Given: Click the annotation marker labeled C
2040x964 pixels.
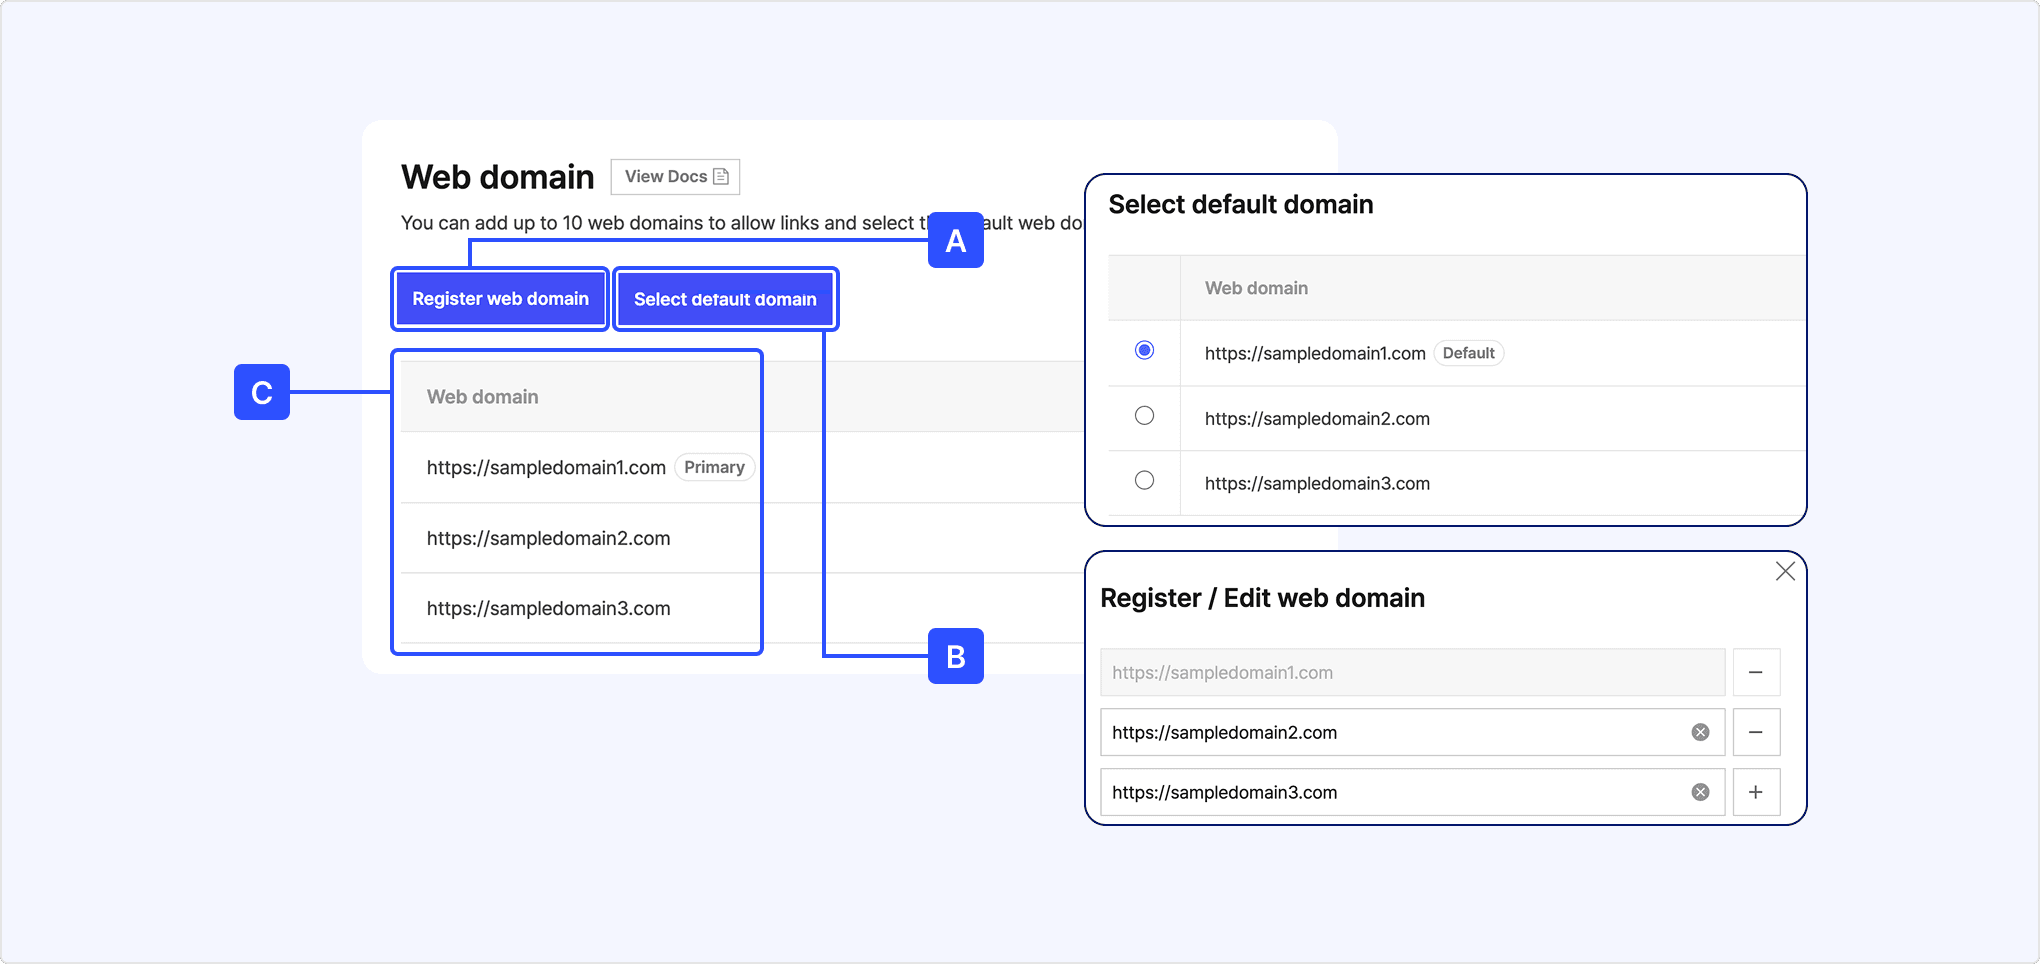Looking at the screenshot, I should tap(262, 392).
